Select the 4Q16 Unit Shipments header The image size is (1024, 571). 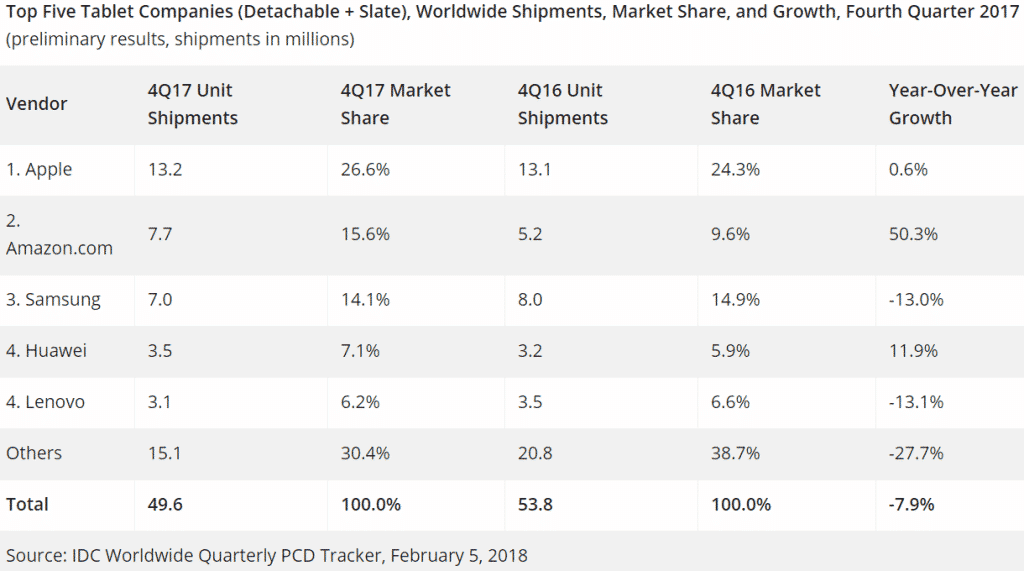coord(563,104)
